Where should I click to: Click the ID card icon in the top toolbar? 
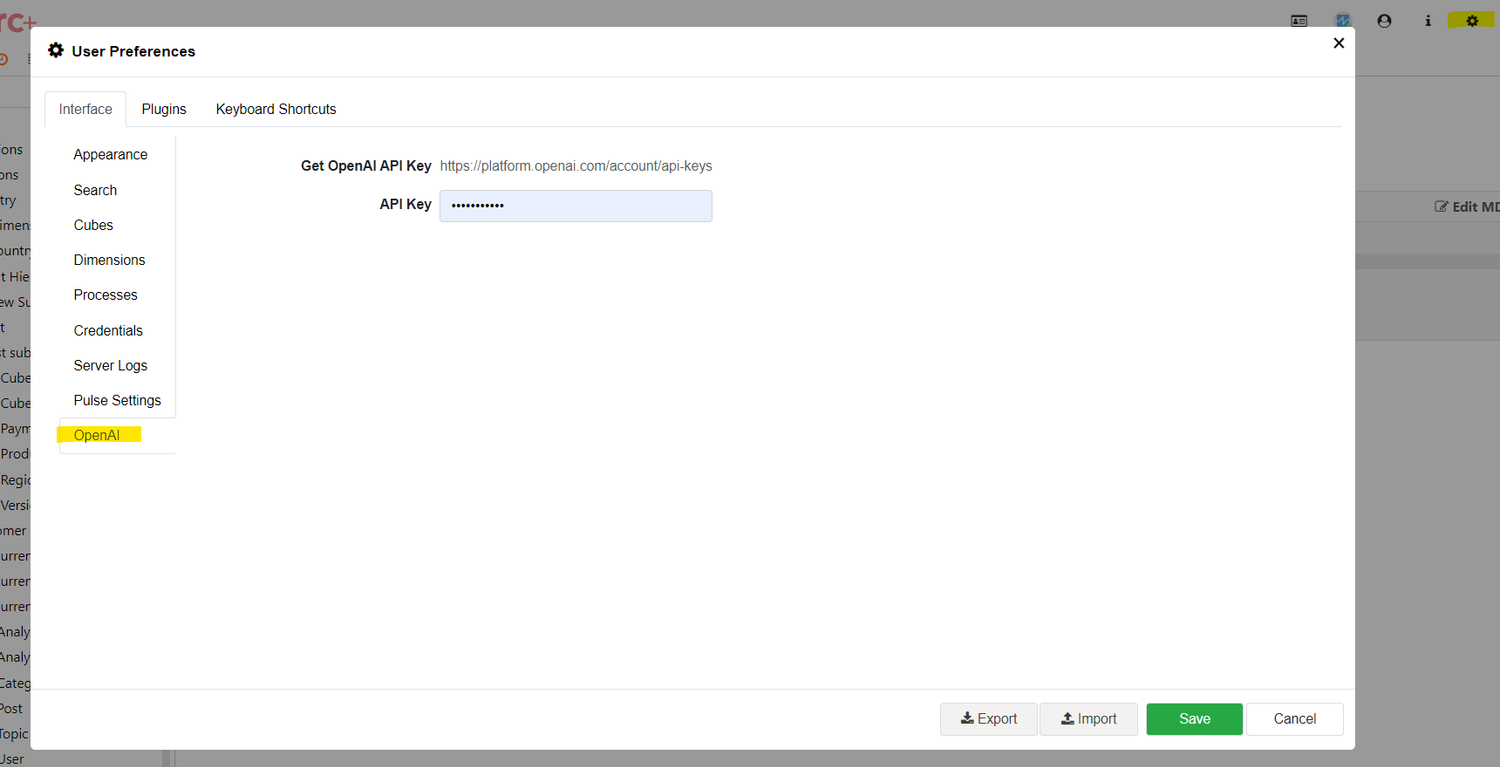pyautogui.click(x=1298, y=20)
